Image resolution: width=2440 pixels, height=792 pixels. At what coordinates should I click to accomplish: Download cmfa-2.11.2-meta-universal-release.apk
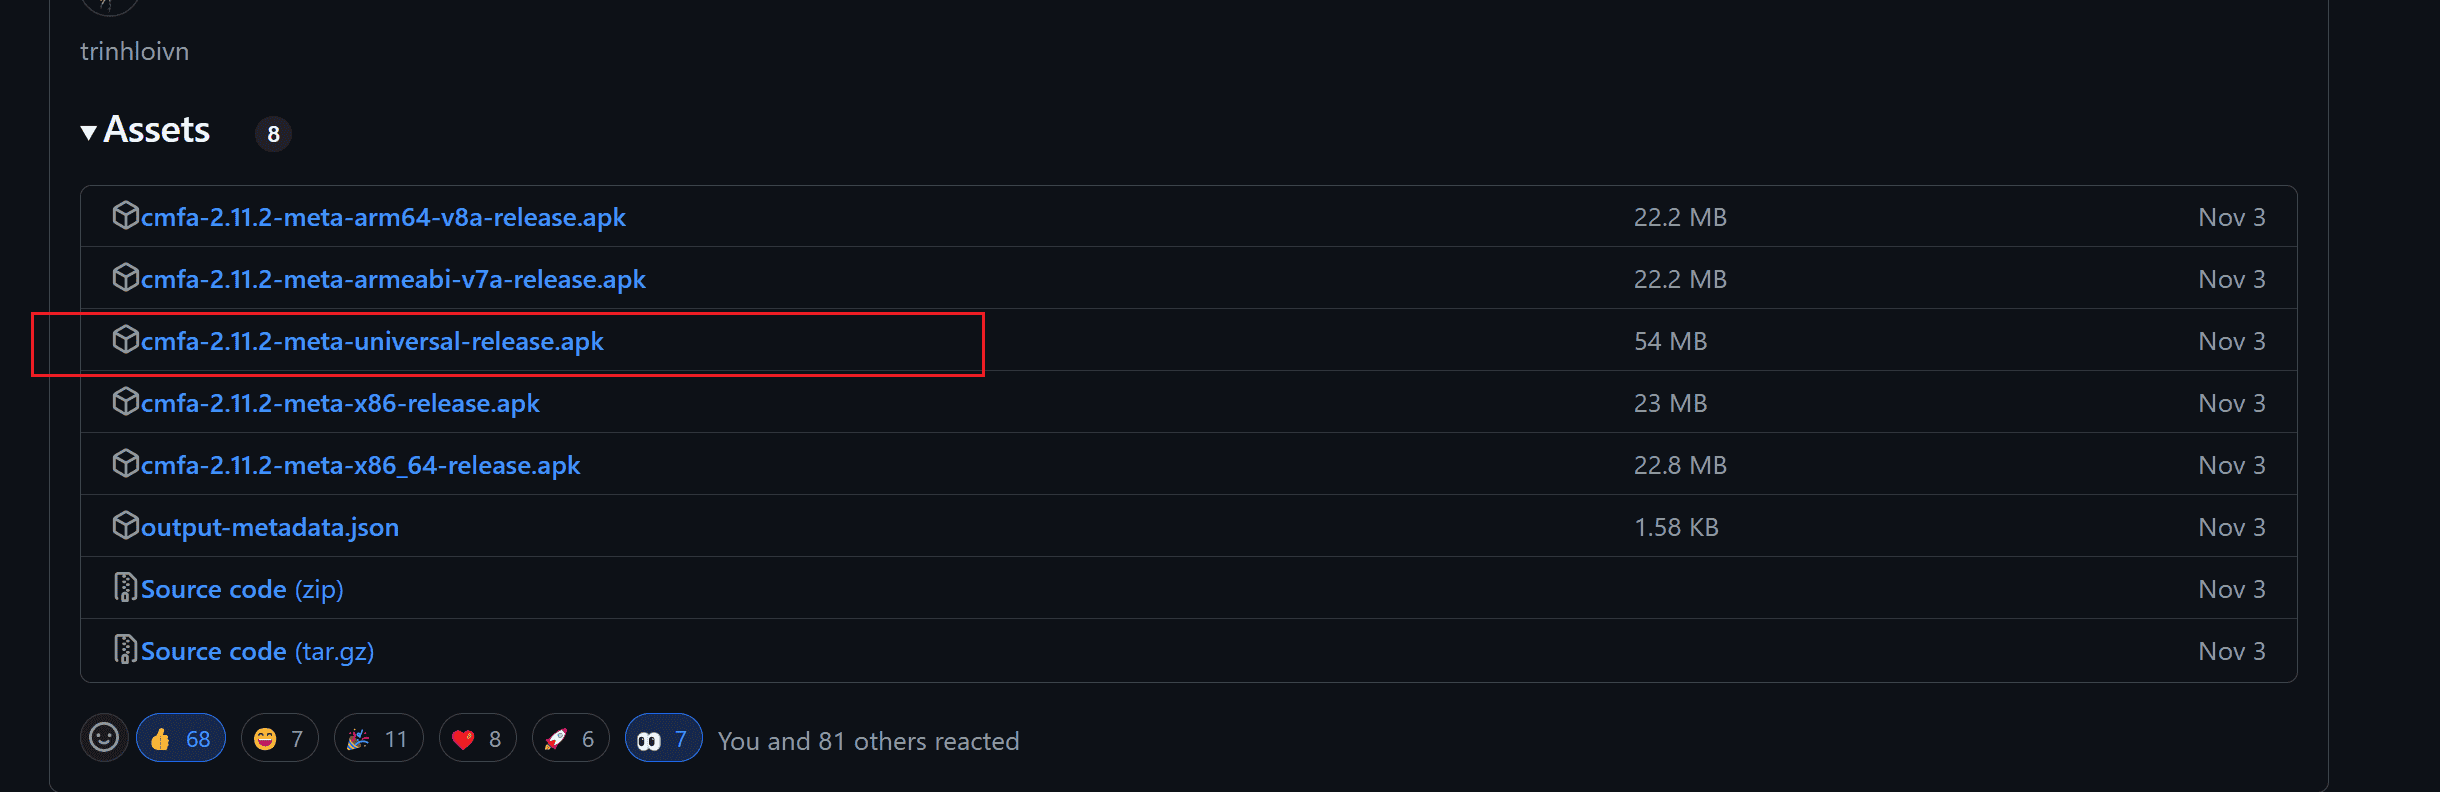point(372,341)
